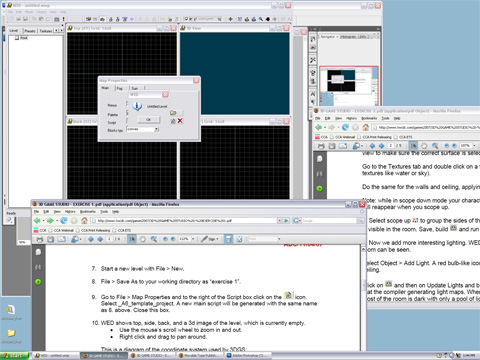The height and width of the screenshot is (360, 480).
Task: Select the Presets tab in WED left panel
Action: 30,31
